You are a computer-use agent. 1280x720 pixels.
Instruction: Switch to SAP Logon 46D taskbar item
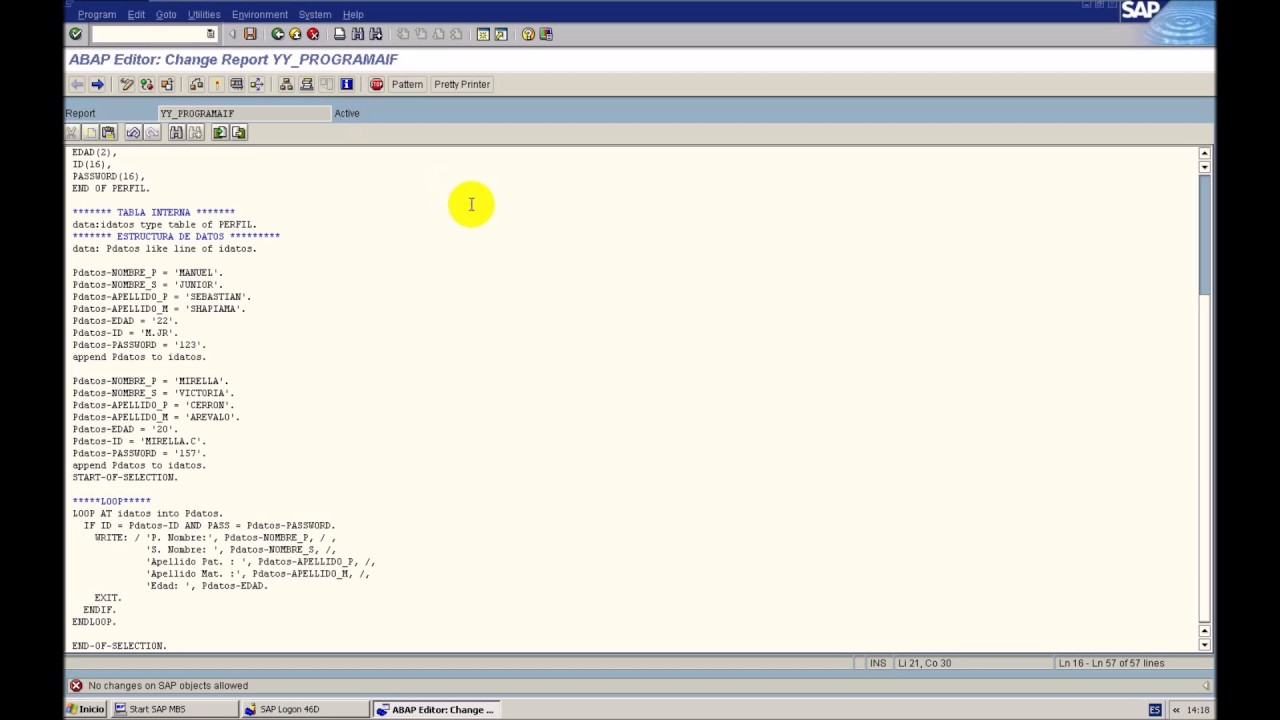308,709
